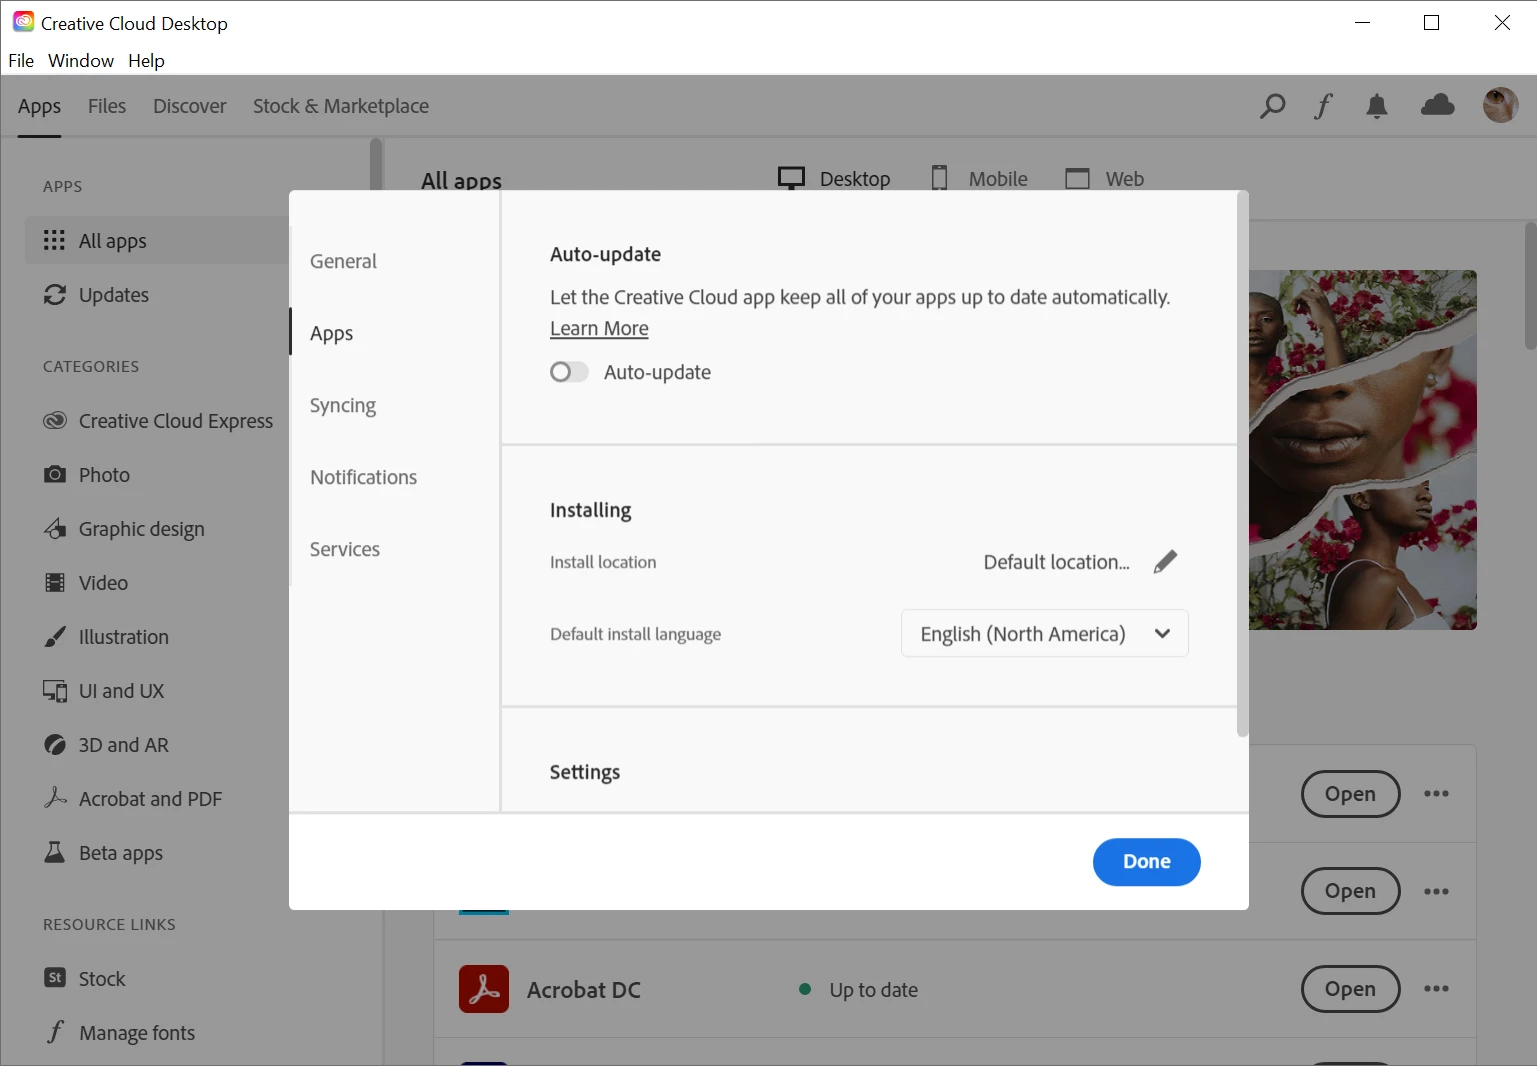Viewport: 1537px width, 1066px height.
Task: Enable the Auto-update toggle switch
Action: (569, 372)
